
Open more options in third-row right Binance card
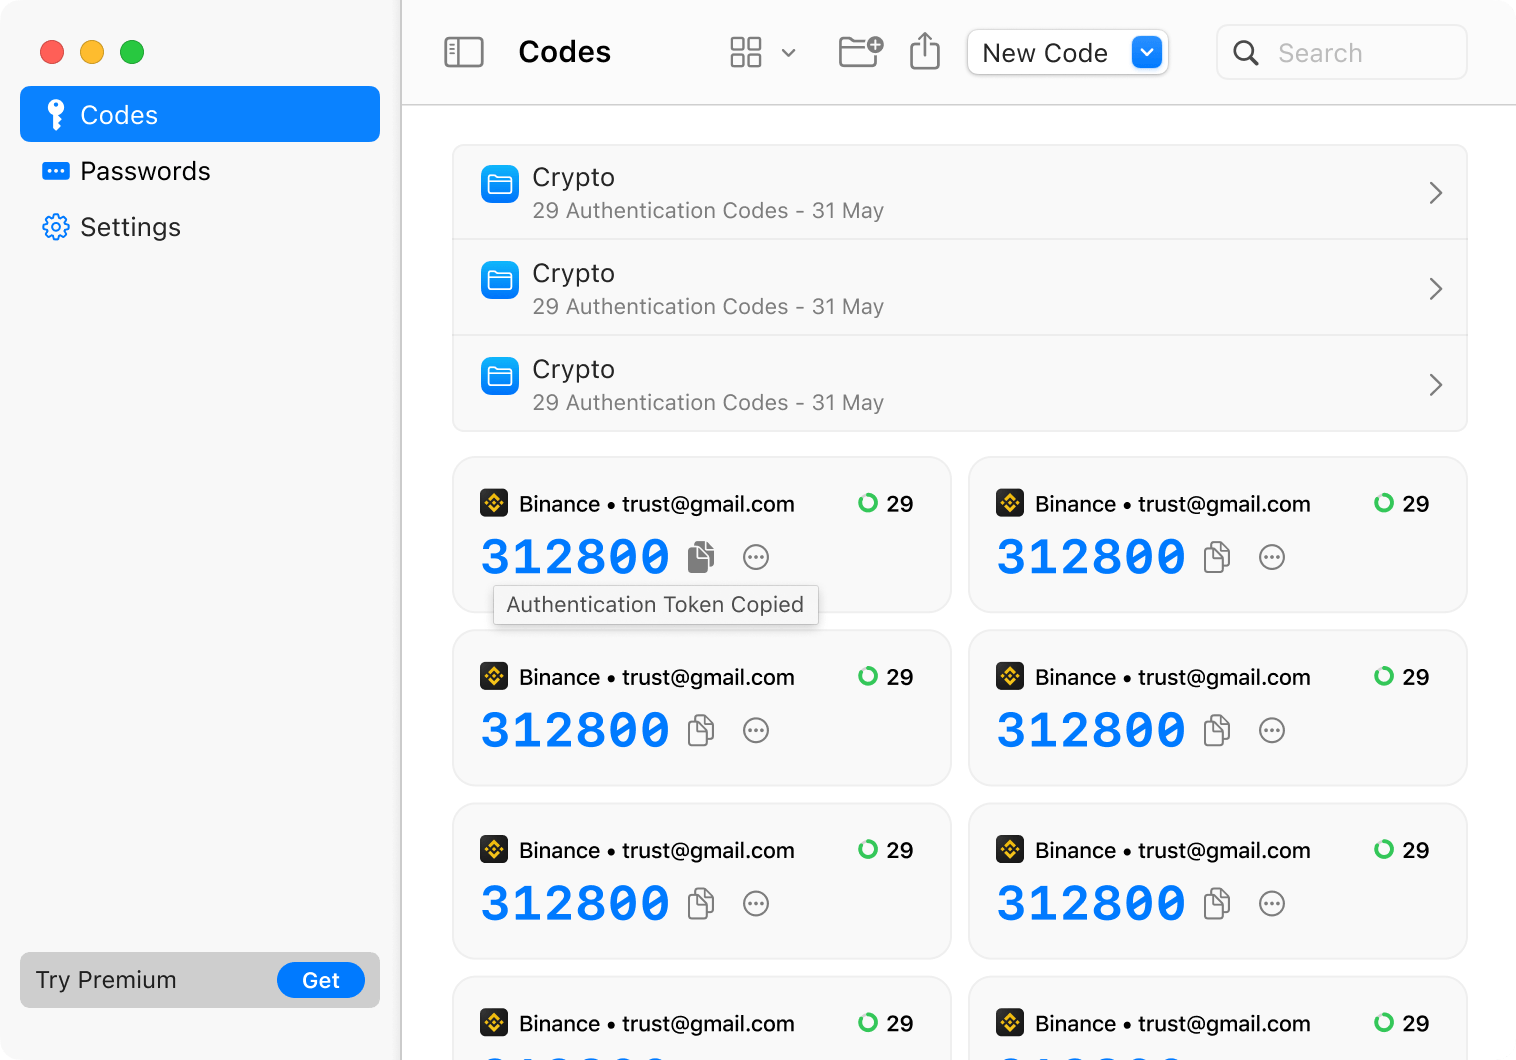coord(1272,904)
